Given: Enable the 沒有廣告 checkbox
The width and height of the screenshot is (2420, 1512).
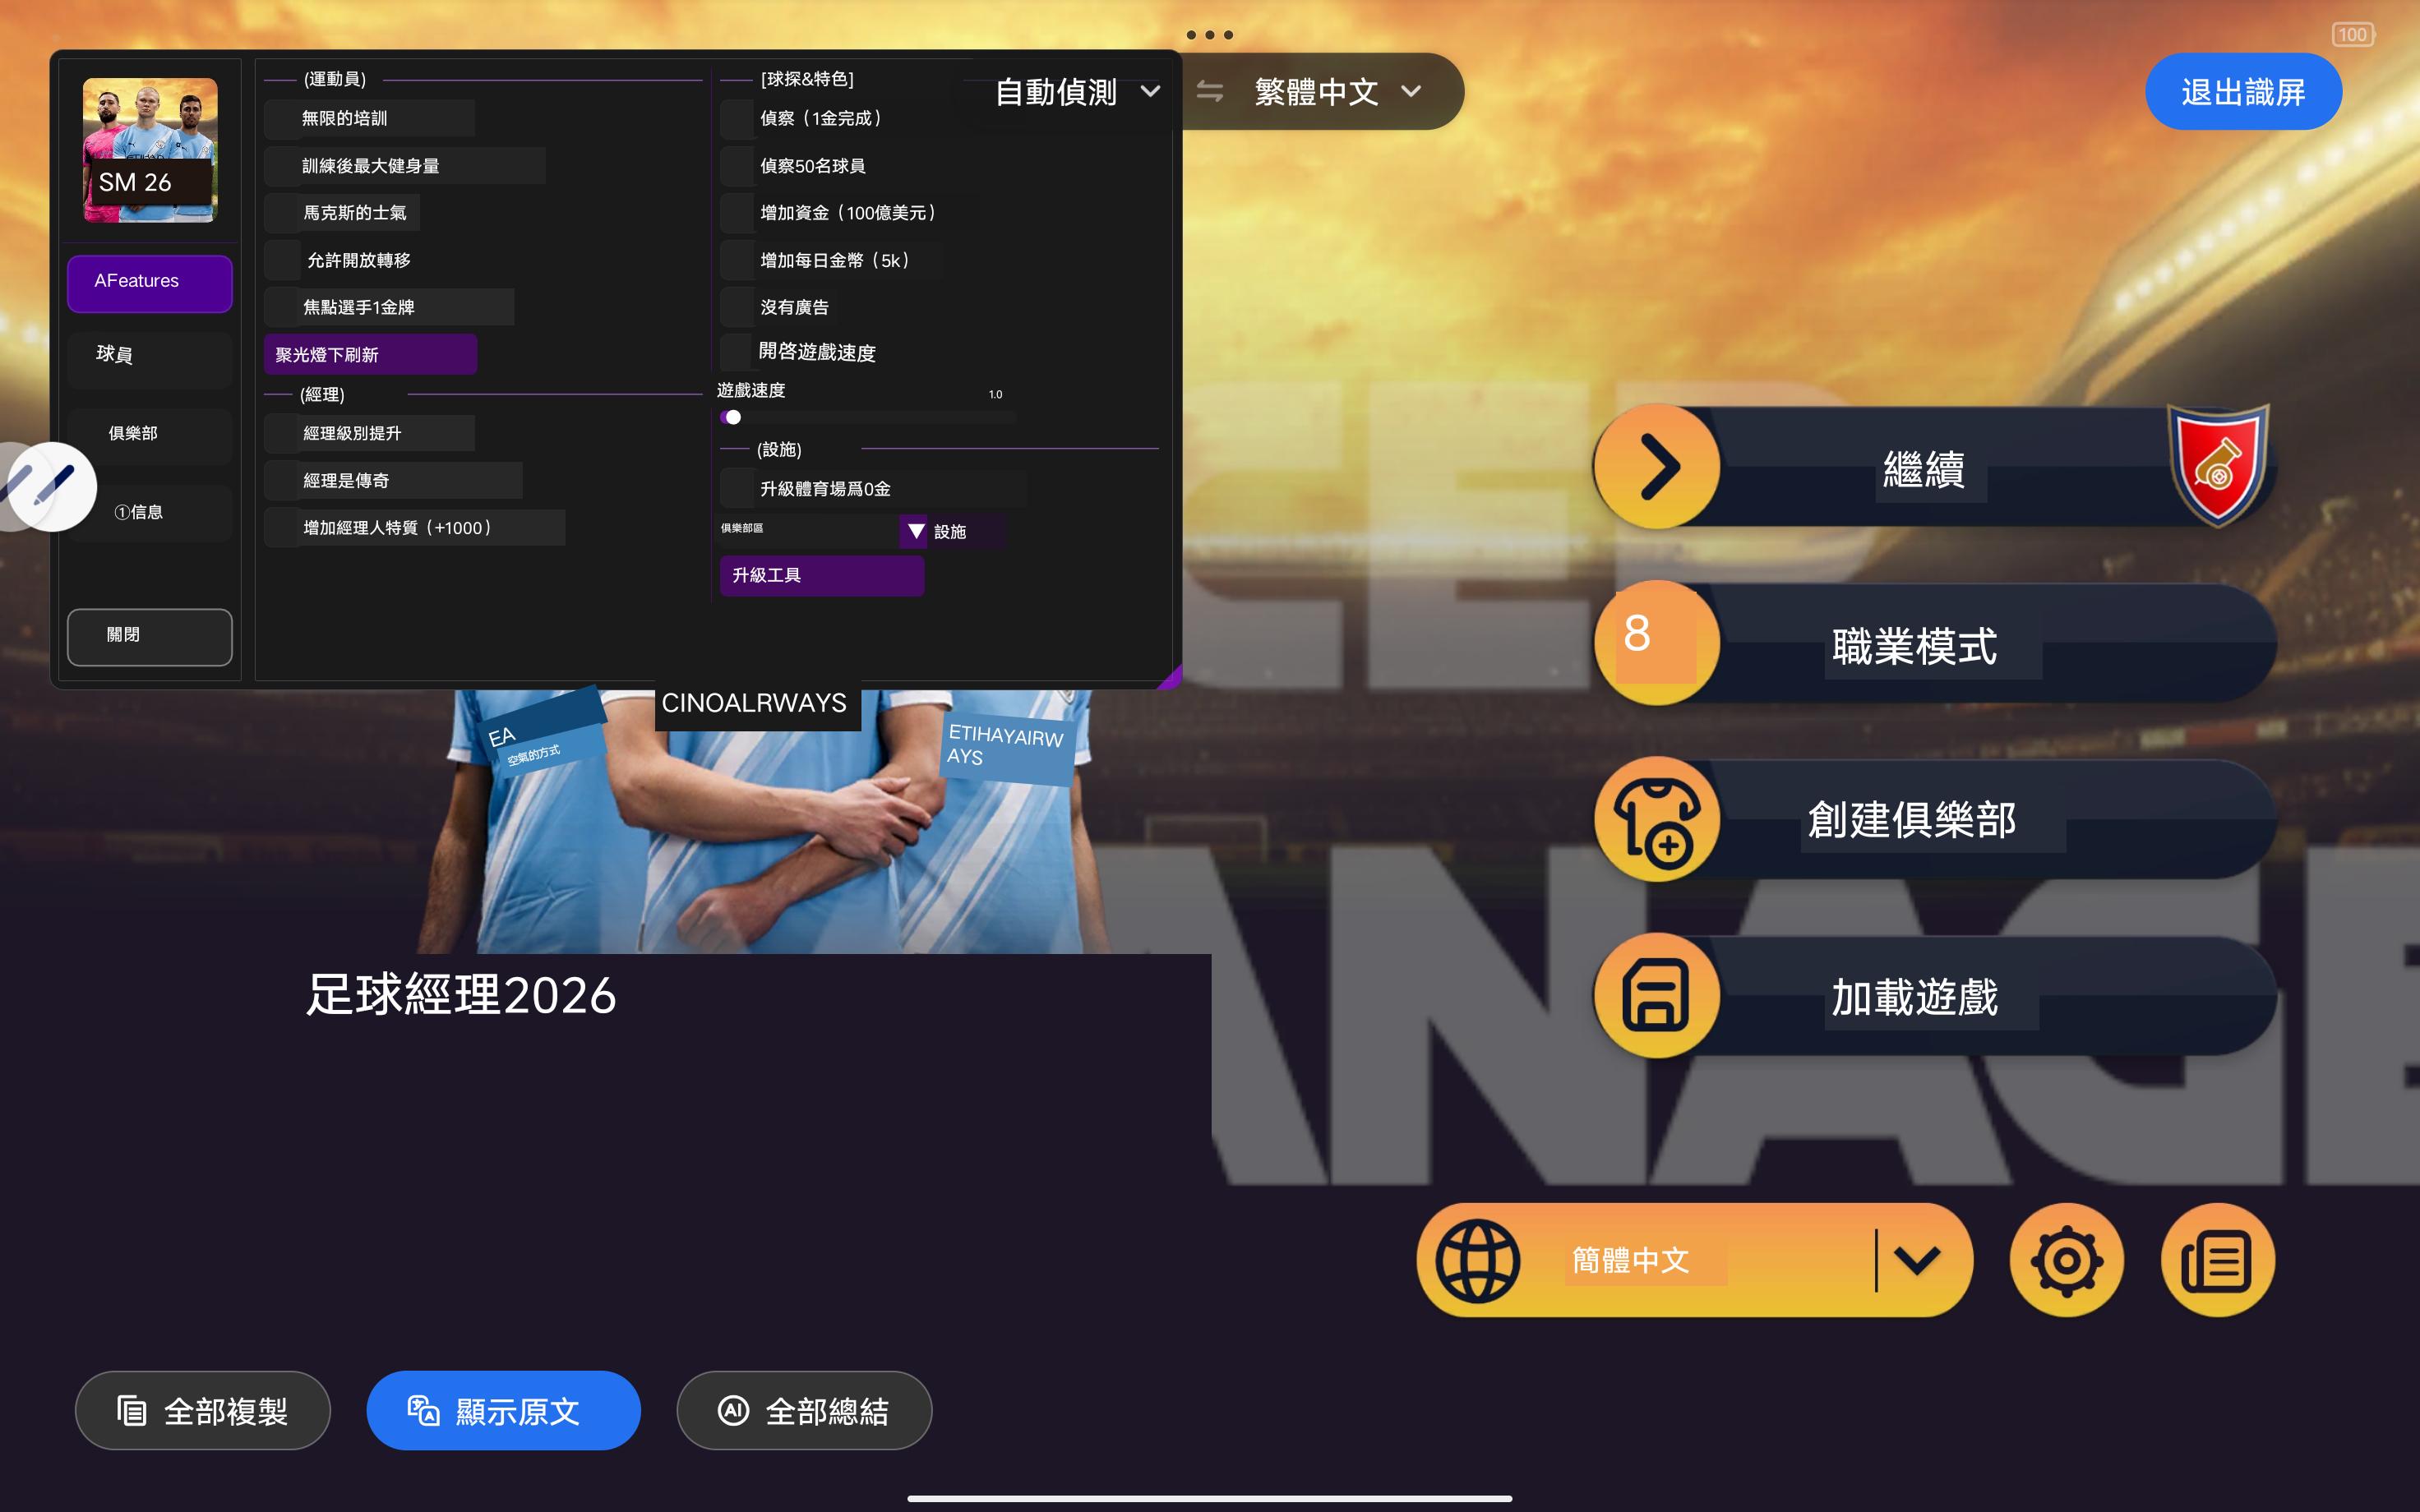Looking at the screenshot, I should pos(739,307).
